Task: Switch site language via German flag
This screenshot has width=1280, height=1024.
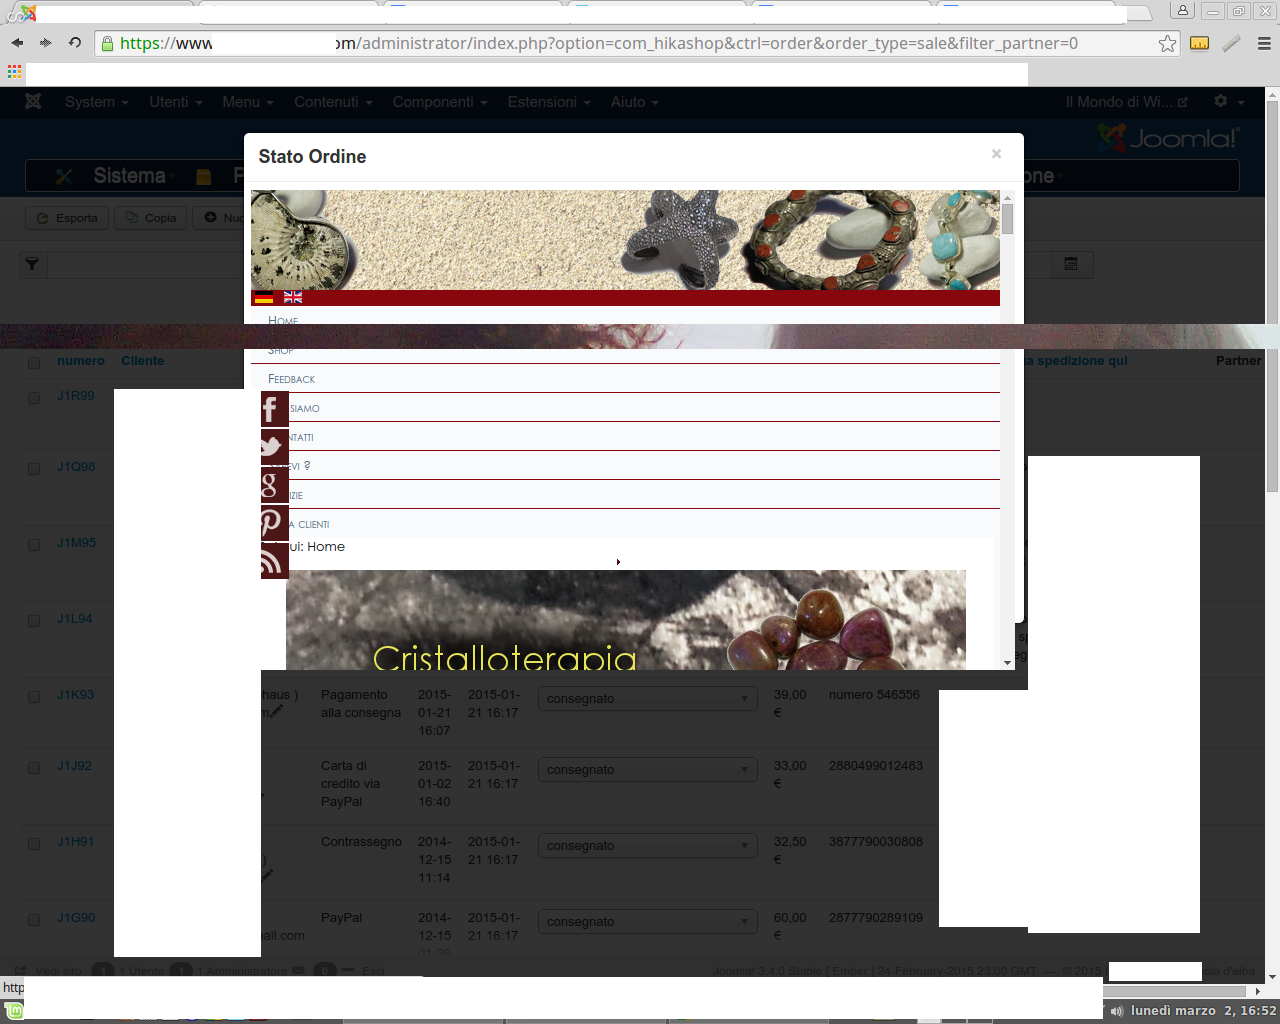Action: pos(264,297)
